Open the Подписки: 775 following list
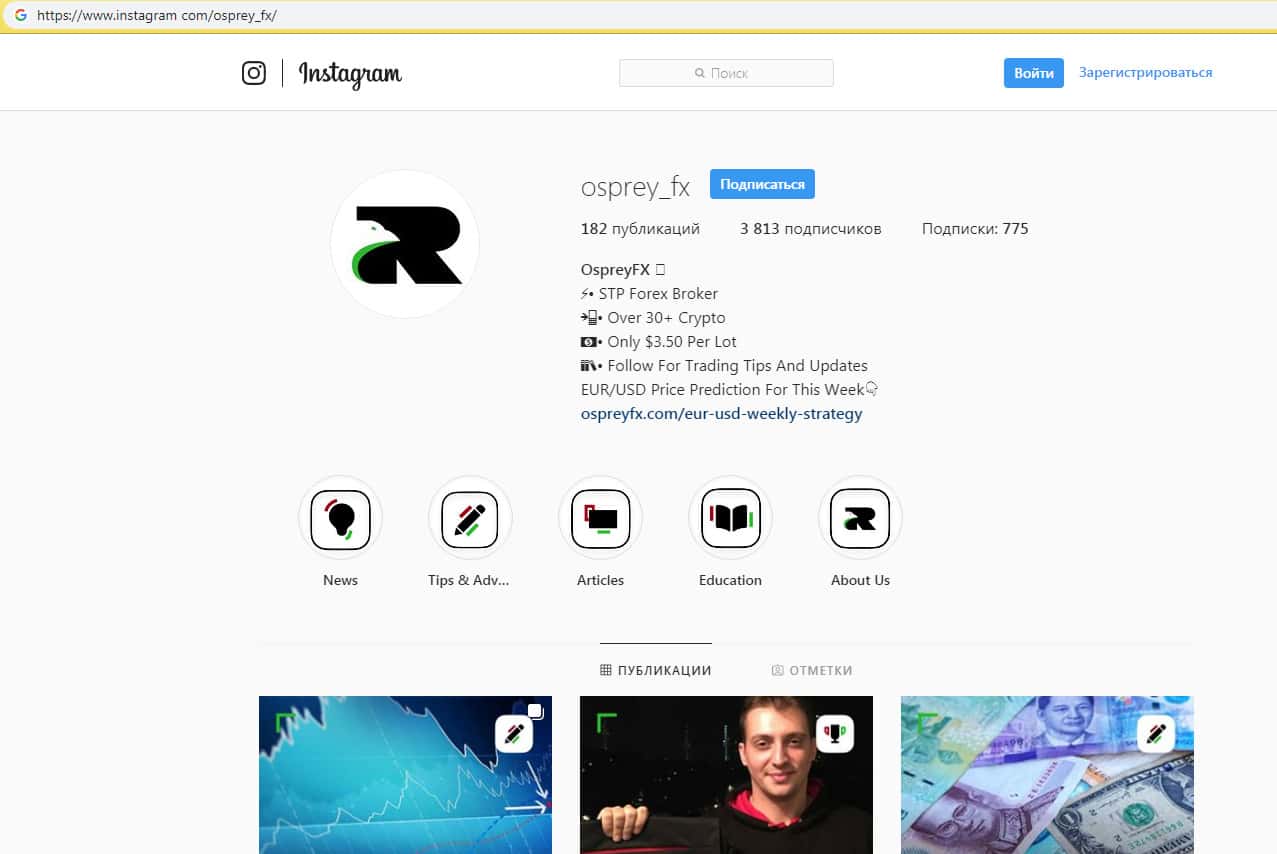The image size is (1277, 854). pyautogui.click(x=975, y=229)
